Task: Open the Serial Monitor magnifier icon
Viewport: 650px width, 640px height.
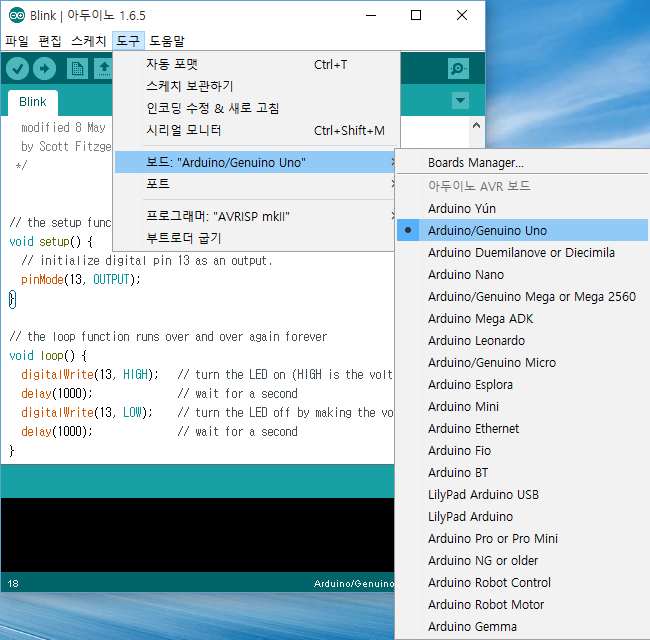Action: (458, 68)
